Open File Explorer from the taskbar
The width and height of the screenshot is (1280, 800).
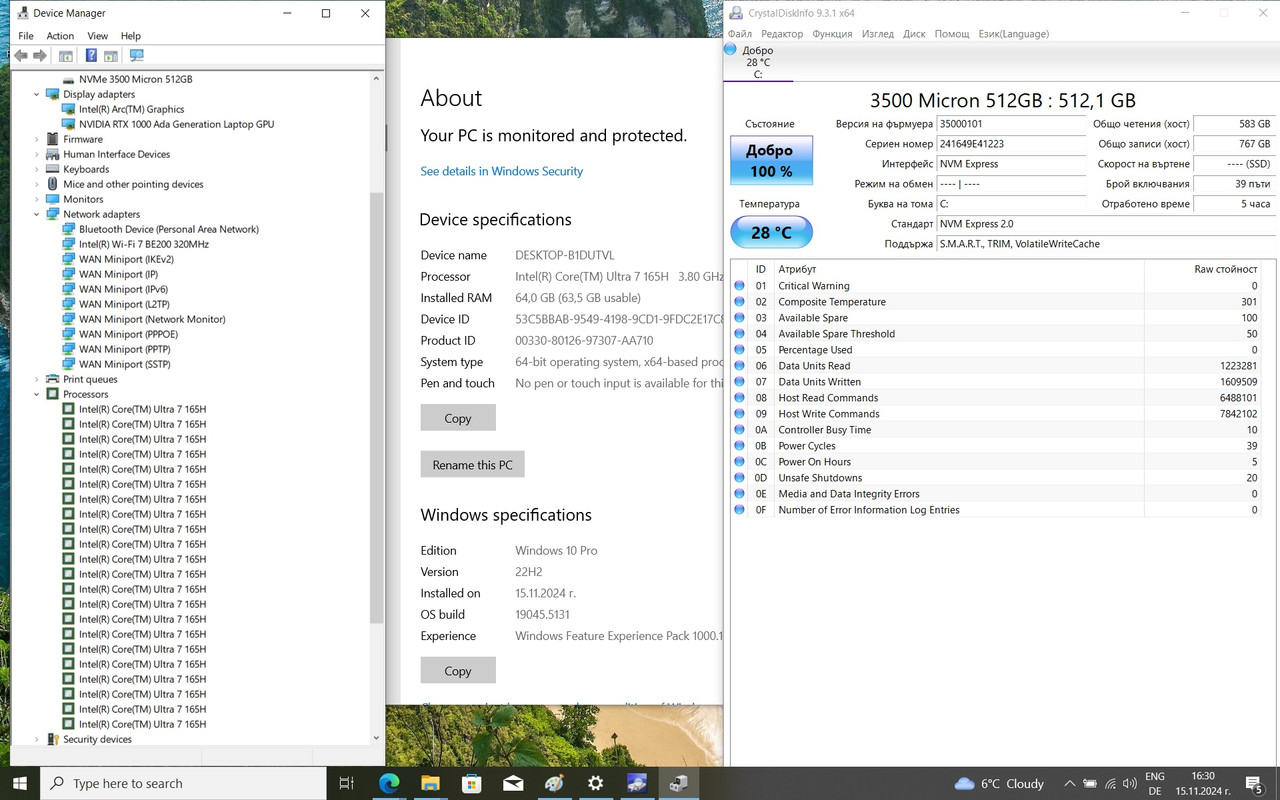tap(430, 783)
